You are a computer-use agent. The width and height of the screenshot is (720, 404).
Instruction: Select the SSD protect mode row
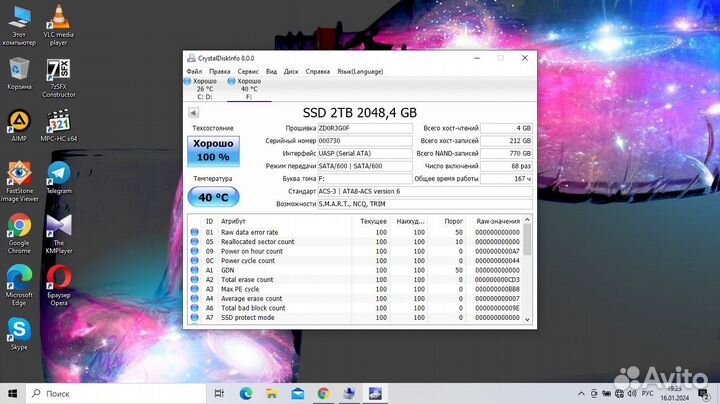pyautogui.click(x=356, y=318)
